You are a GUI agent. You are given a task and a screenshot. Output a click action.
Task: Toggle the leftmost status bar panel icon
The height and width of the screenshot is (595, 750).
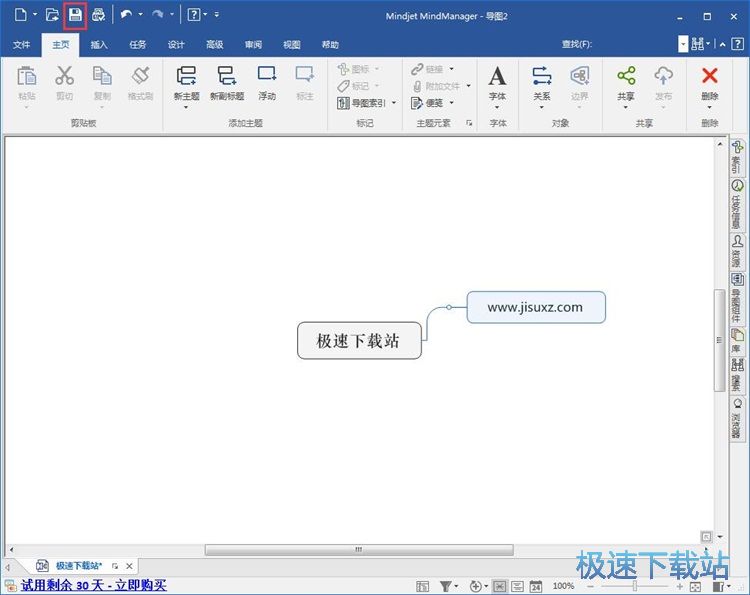(422, 586)
